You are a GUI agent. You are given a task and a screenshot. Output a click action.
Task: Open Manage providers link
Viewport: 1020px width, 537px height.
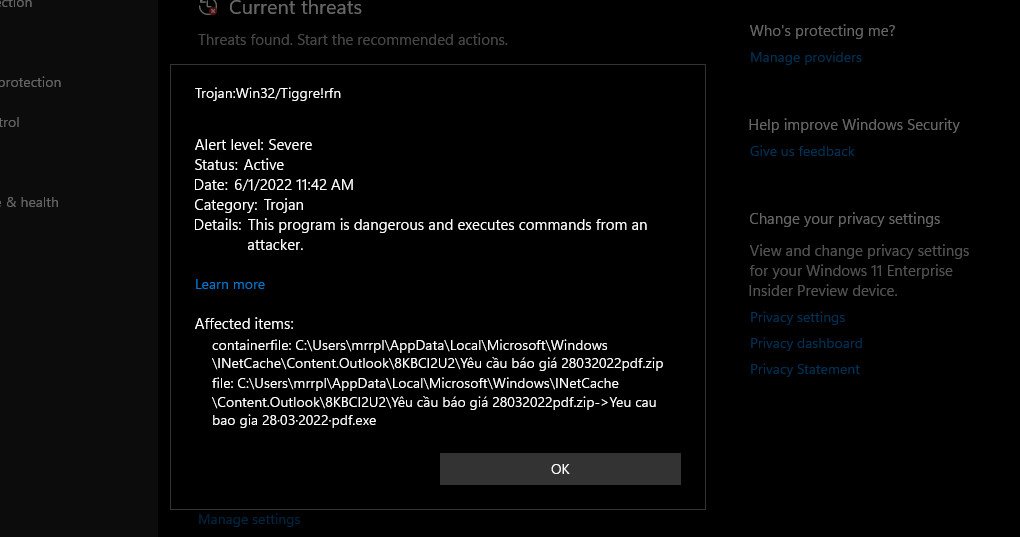pos(805,57)
